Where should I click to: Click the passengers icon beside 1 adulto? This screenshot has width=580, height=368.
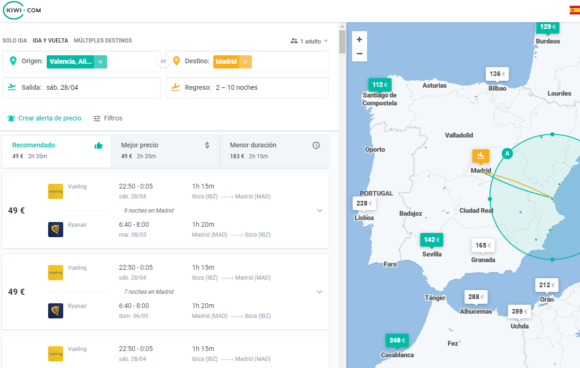click(x=294, y=41)
